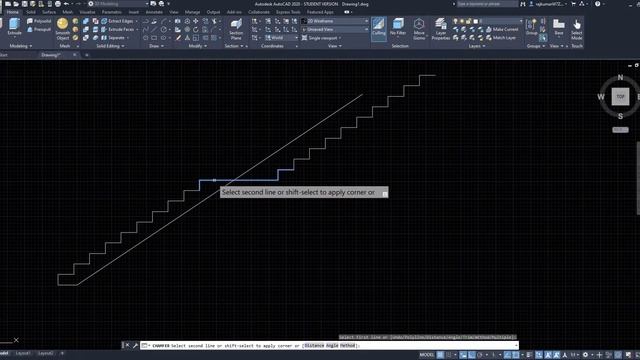Open the Section Plane tool
Image resolution: width=640 pixels, height=360 pixels.
(x=236, y=29)
